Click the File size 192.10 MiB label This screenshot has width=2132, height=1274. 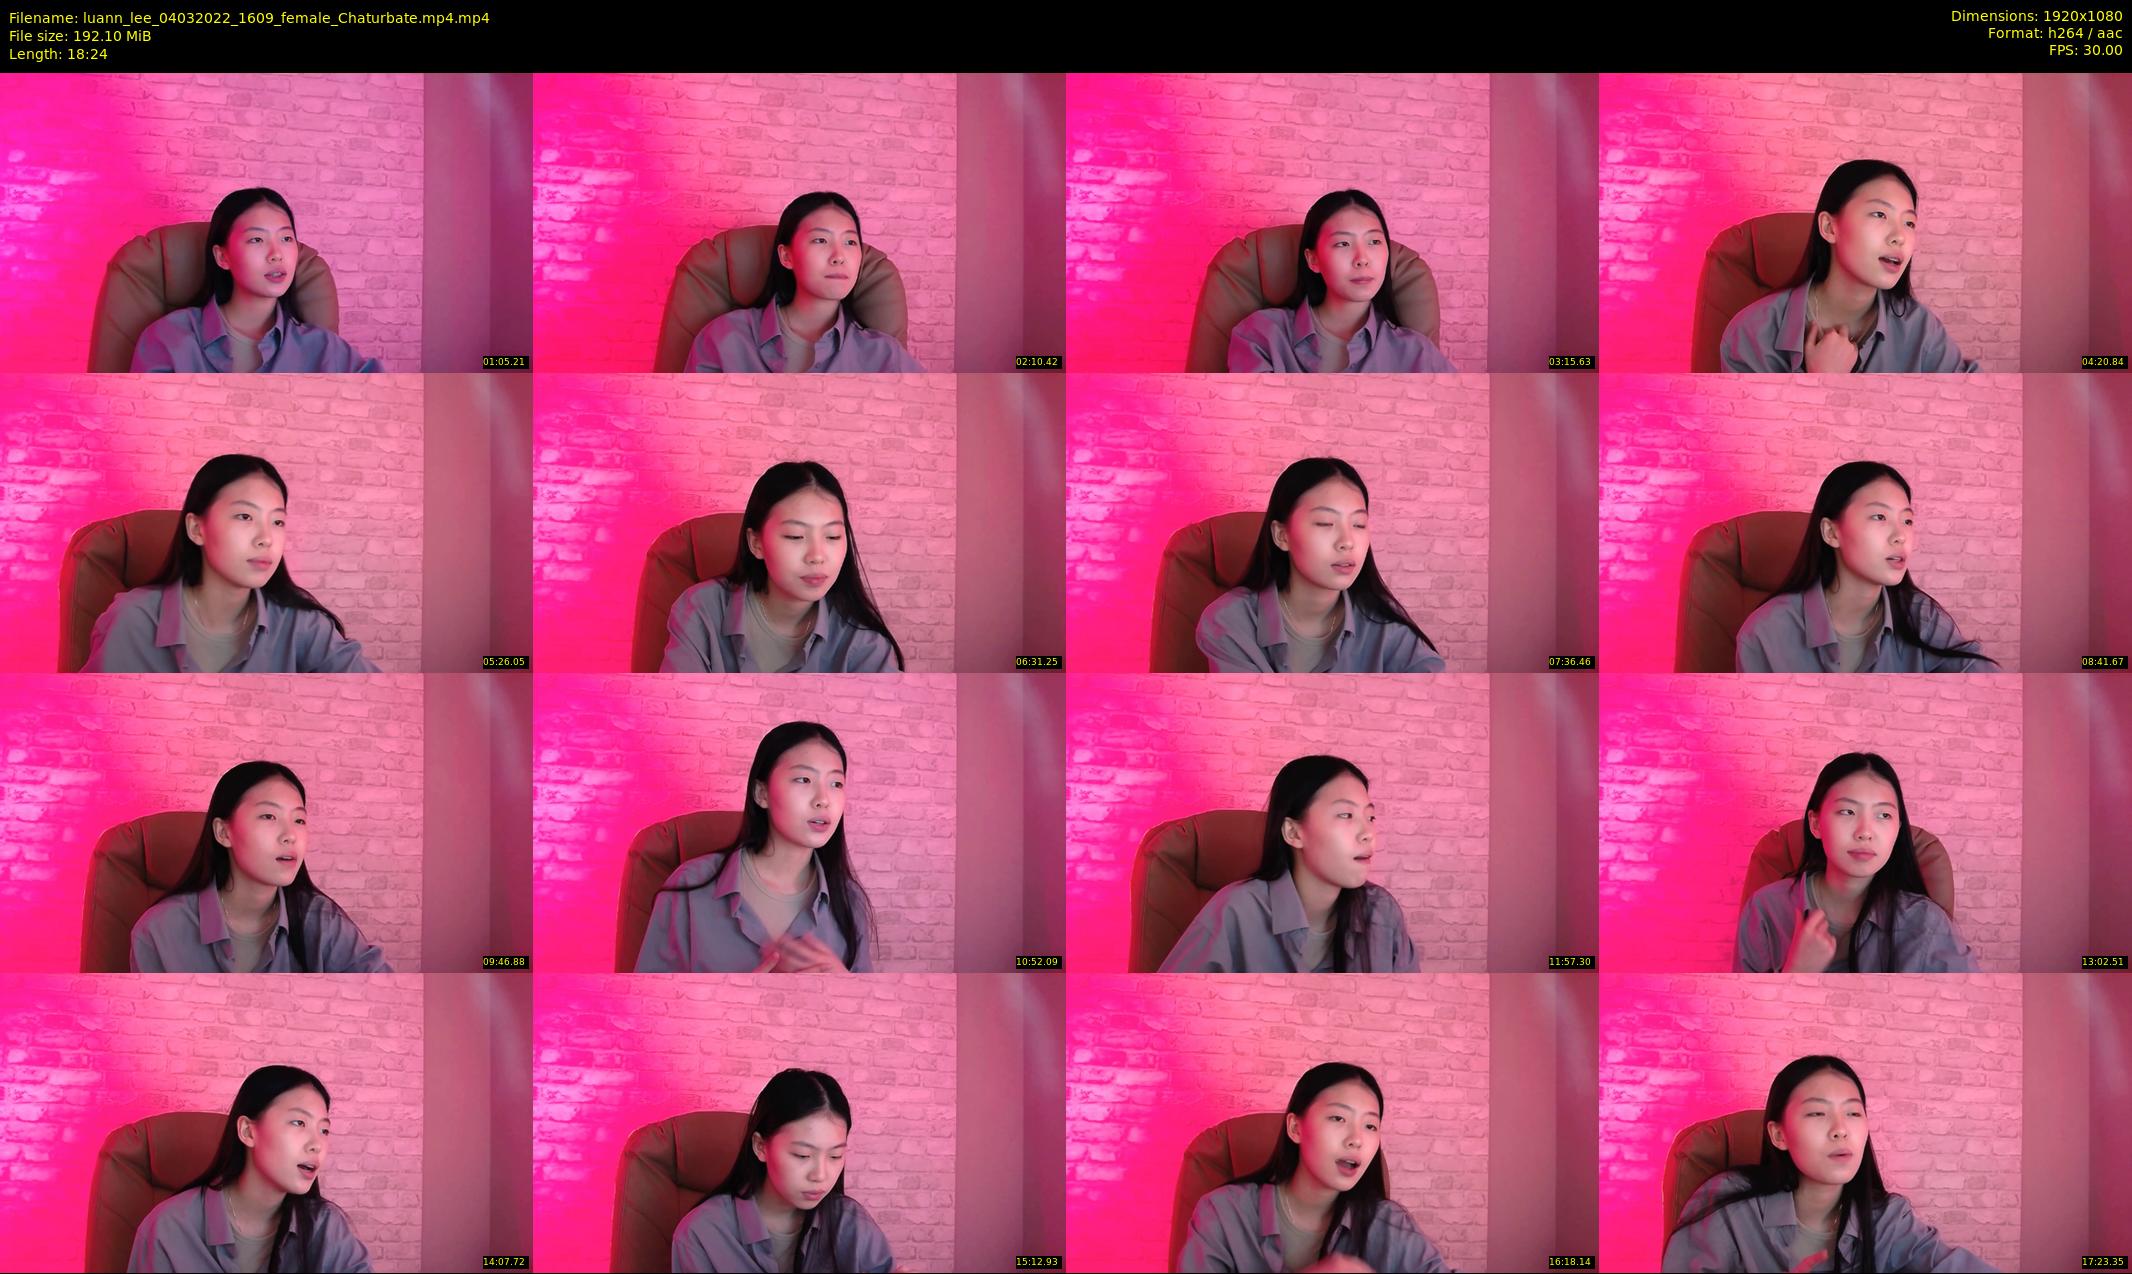click(80, 36)
